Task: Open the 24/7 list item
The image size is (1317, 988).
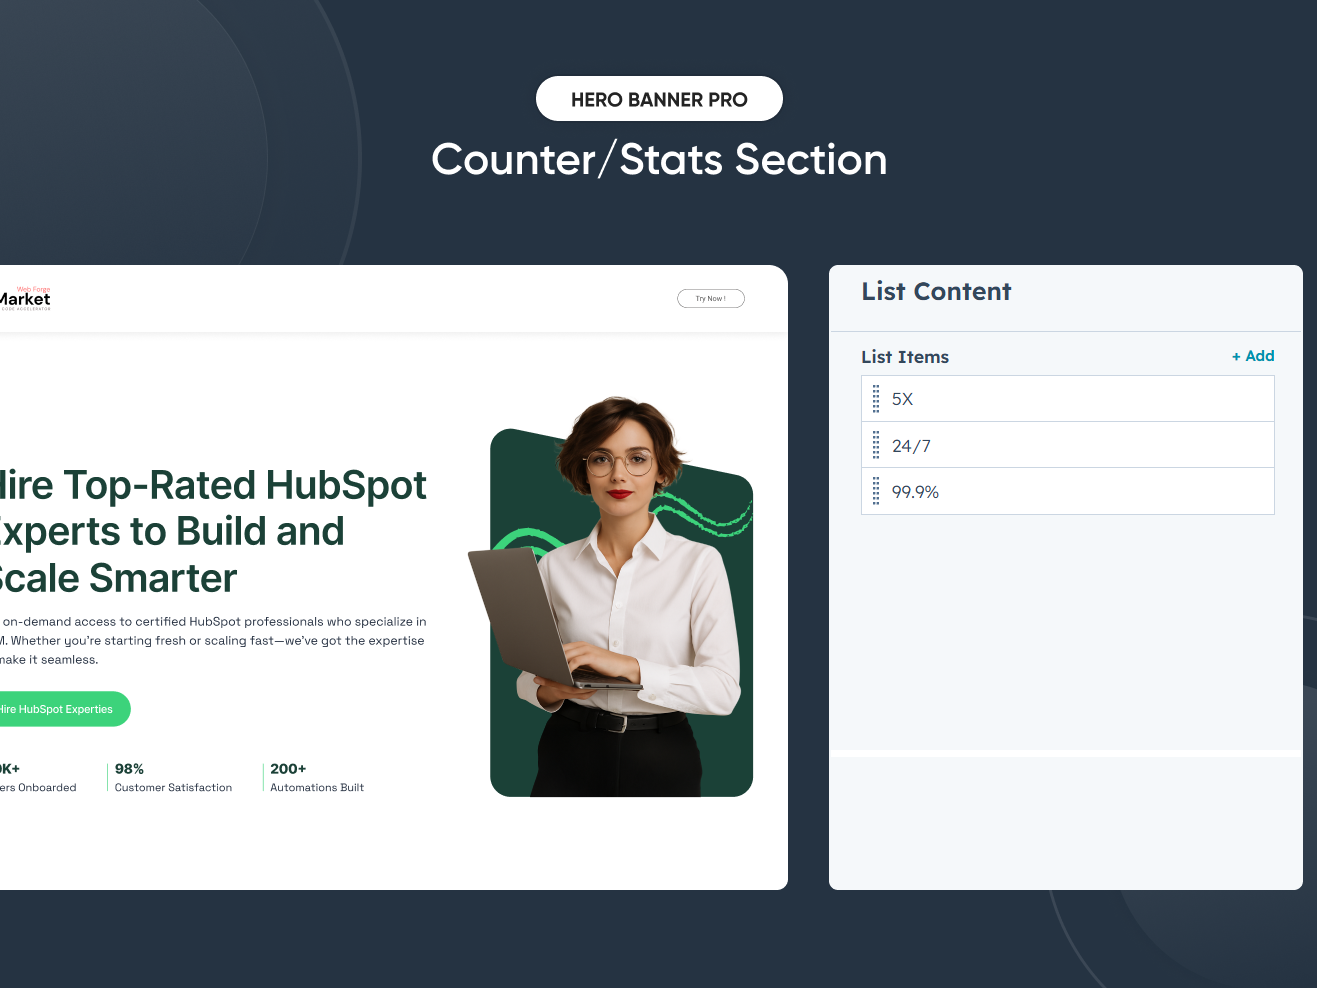Action: (x=1067, y=445)
